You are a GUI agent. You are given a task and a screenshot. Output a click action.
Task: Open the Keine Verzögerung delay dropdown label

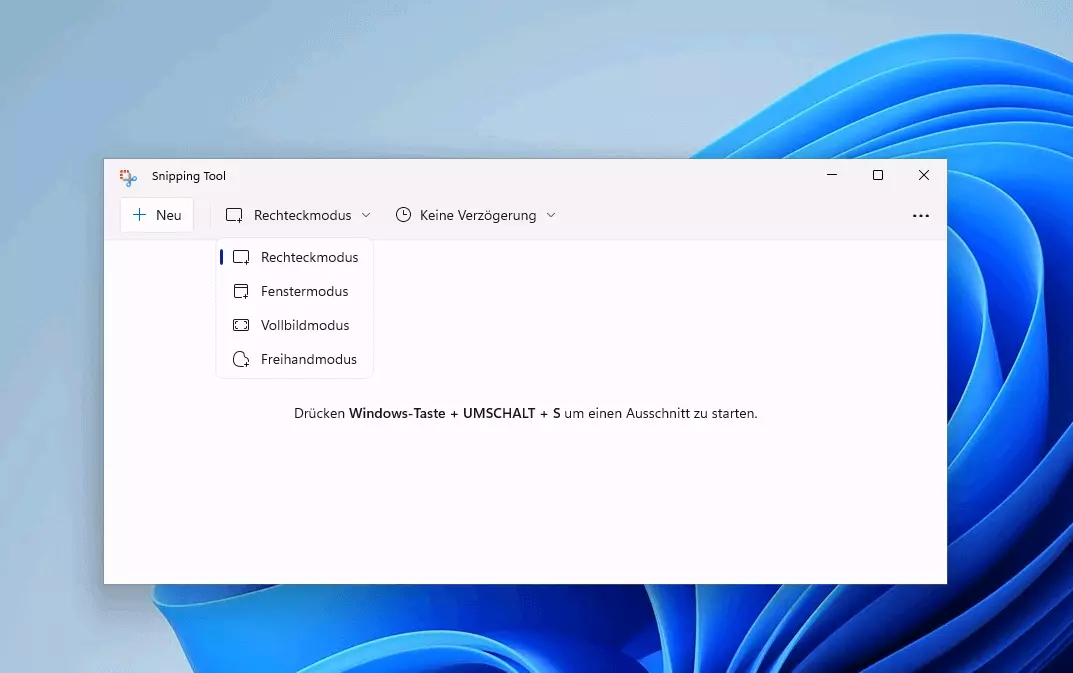click(478, 215)
